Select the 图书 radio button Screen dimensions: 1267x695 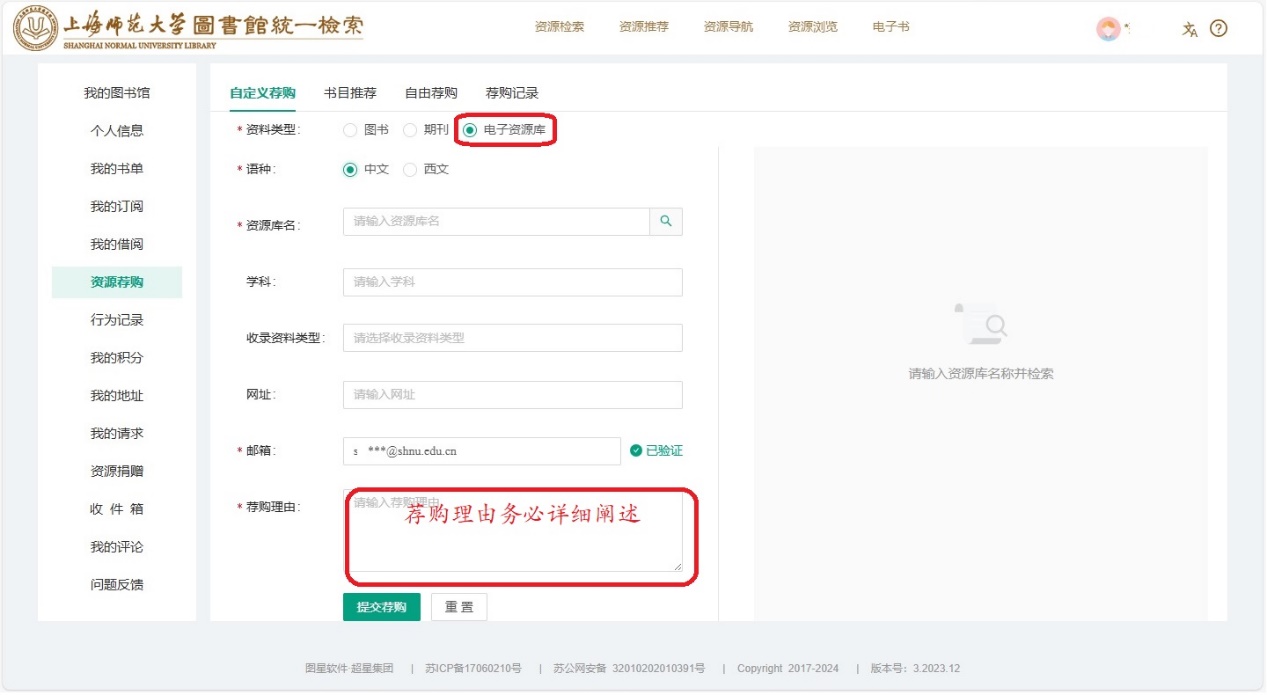[350, 130]
